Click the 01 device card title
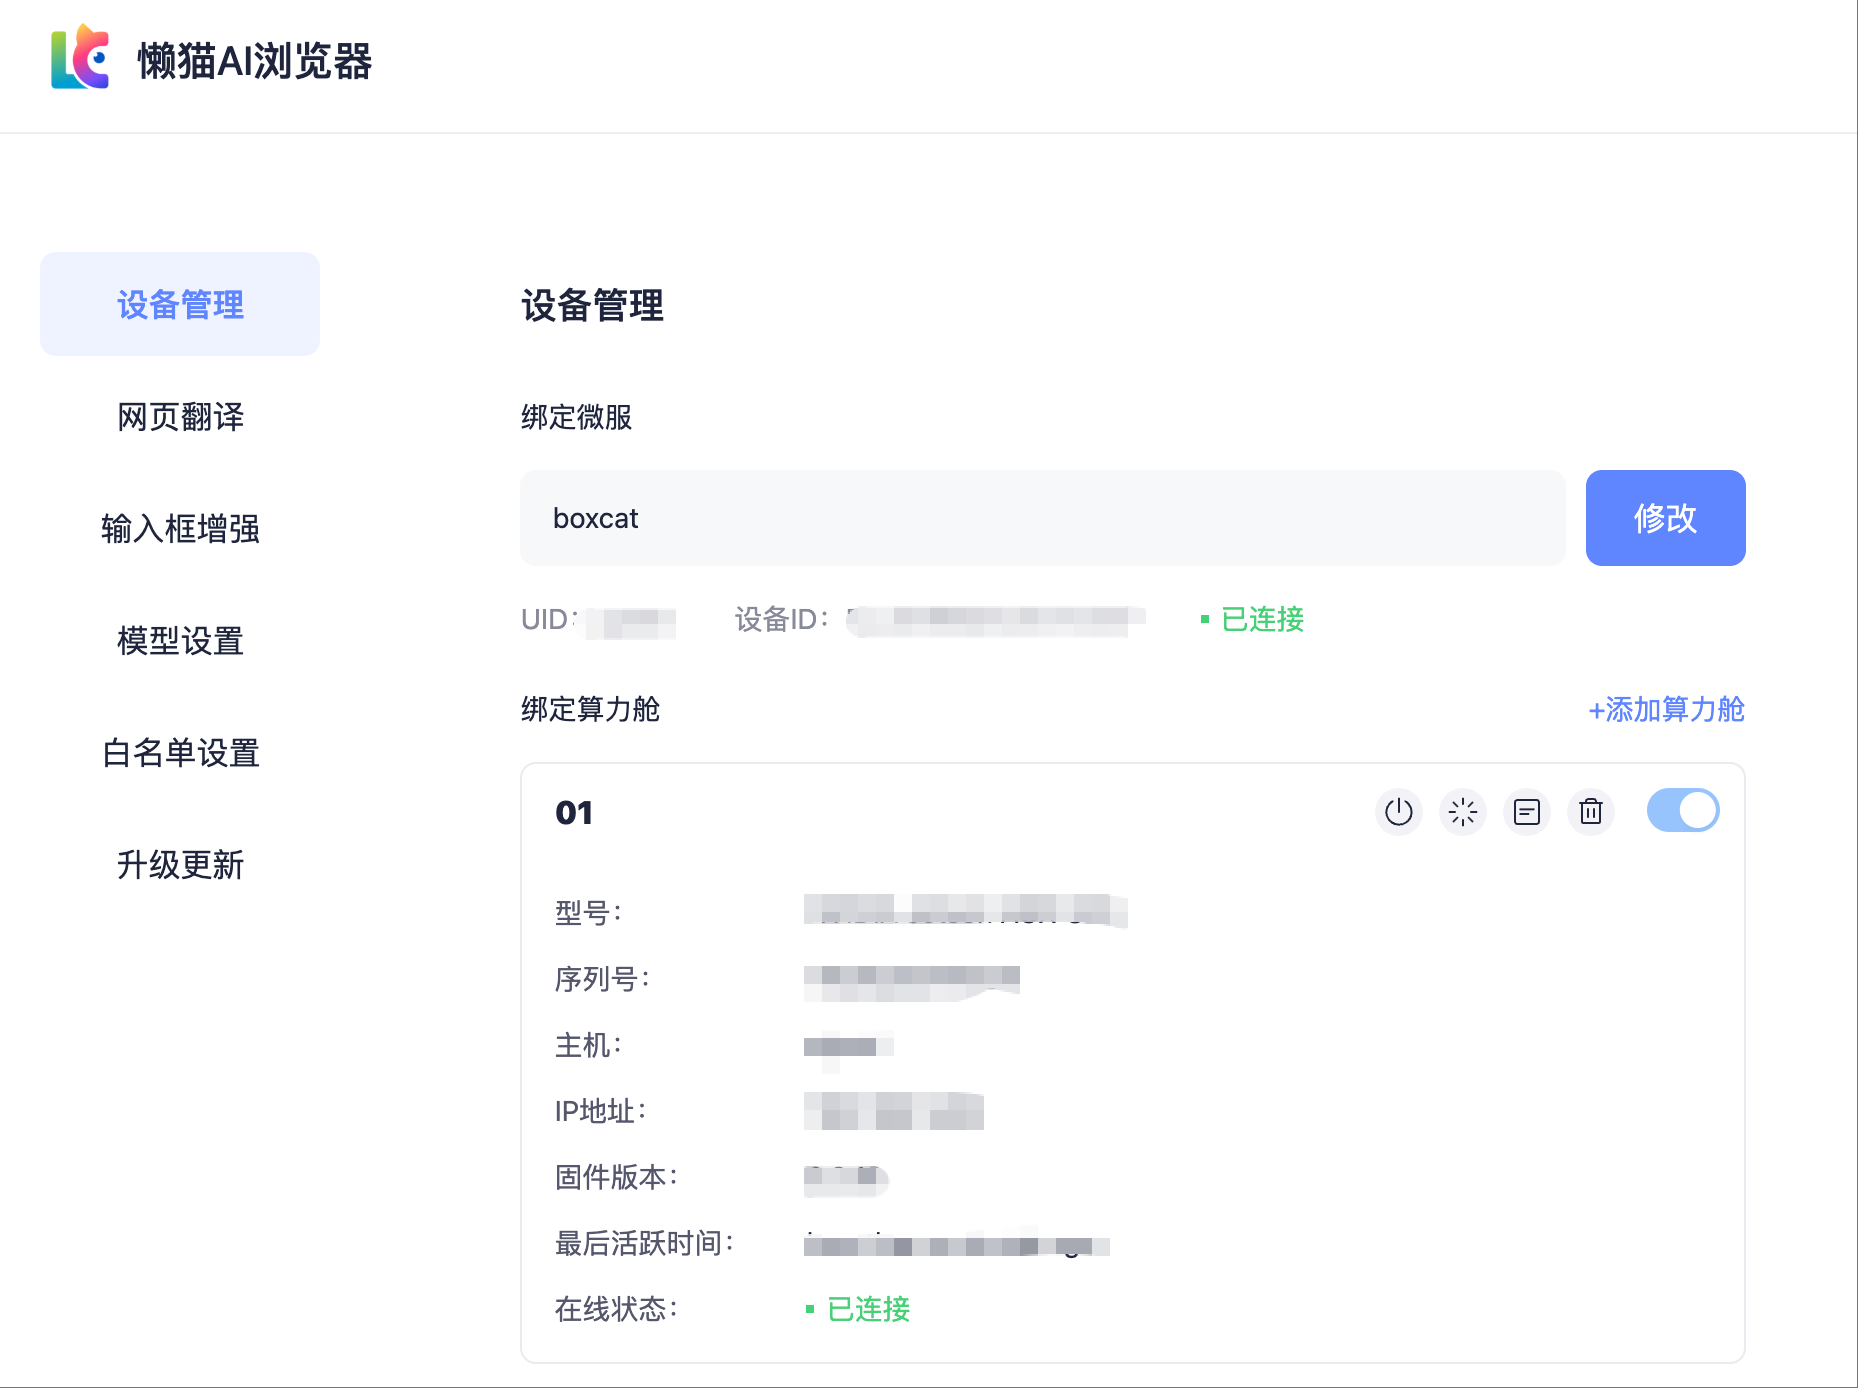This screenshot has width=1858, height=1388. (x=574, y=813)
